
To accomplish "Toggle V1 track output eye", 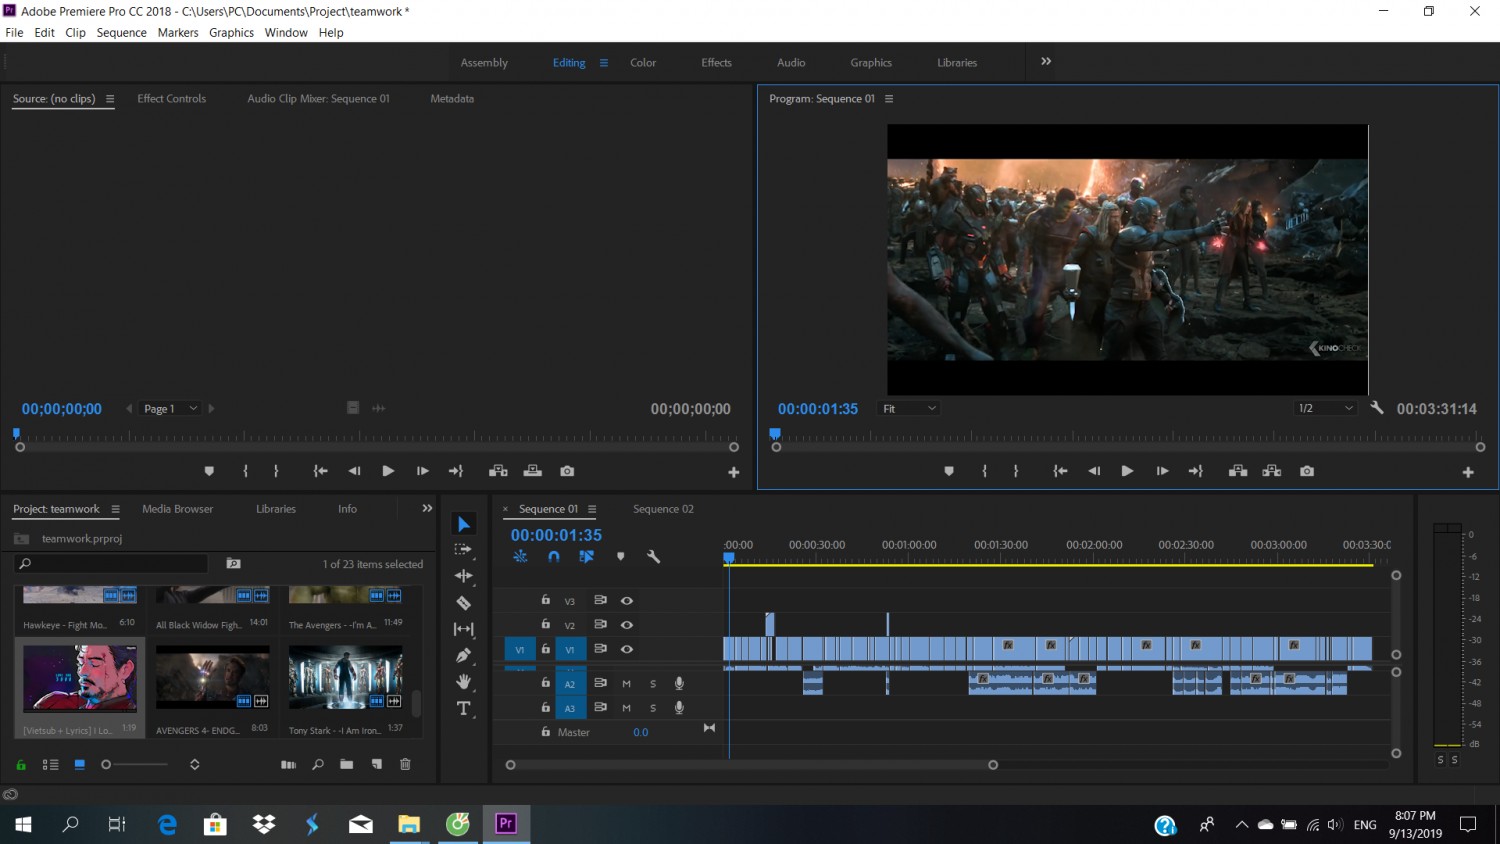I will coord(627,649).
